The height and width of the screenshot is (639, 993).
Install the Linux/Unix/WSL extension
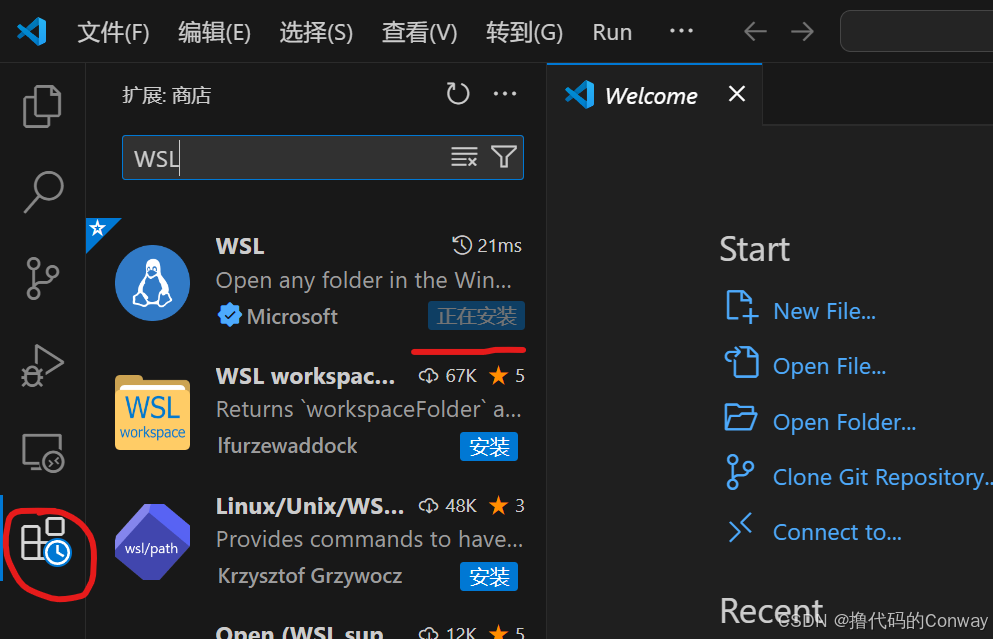(489, 577)
